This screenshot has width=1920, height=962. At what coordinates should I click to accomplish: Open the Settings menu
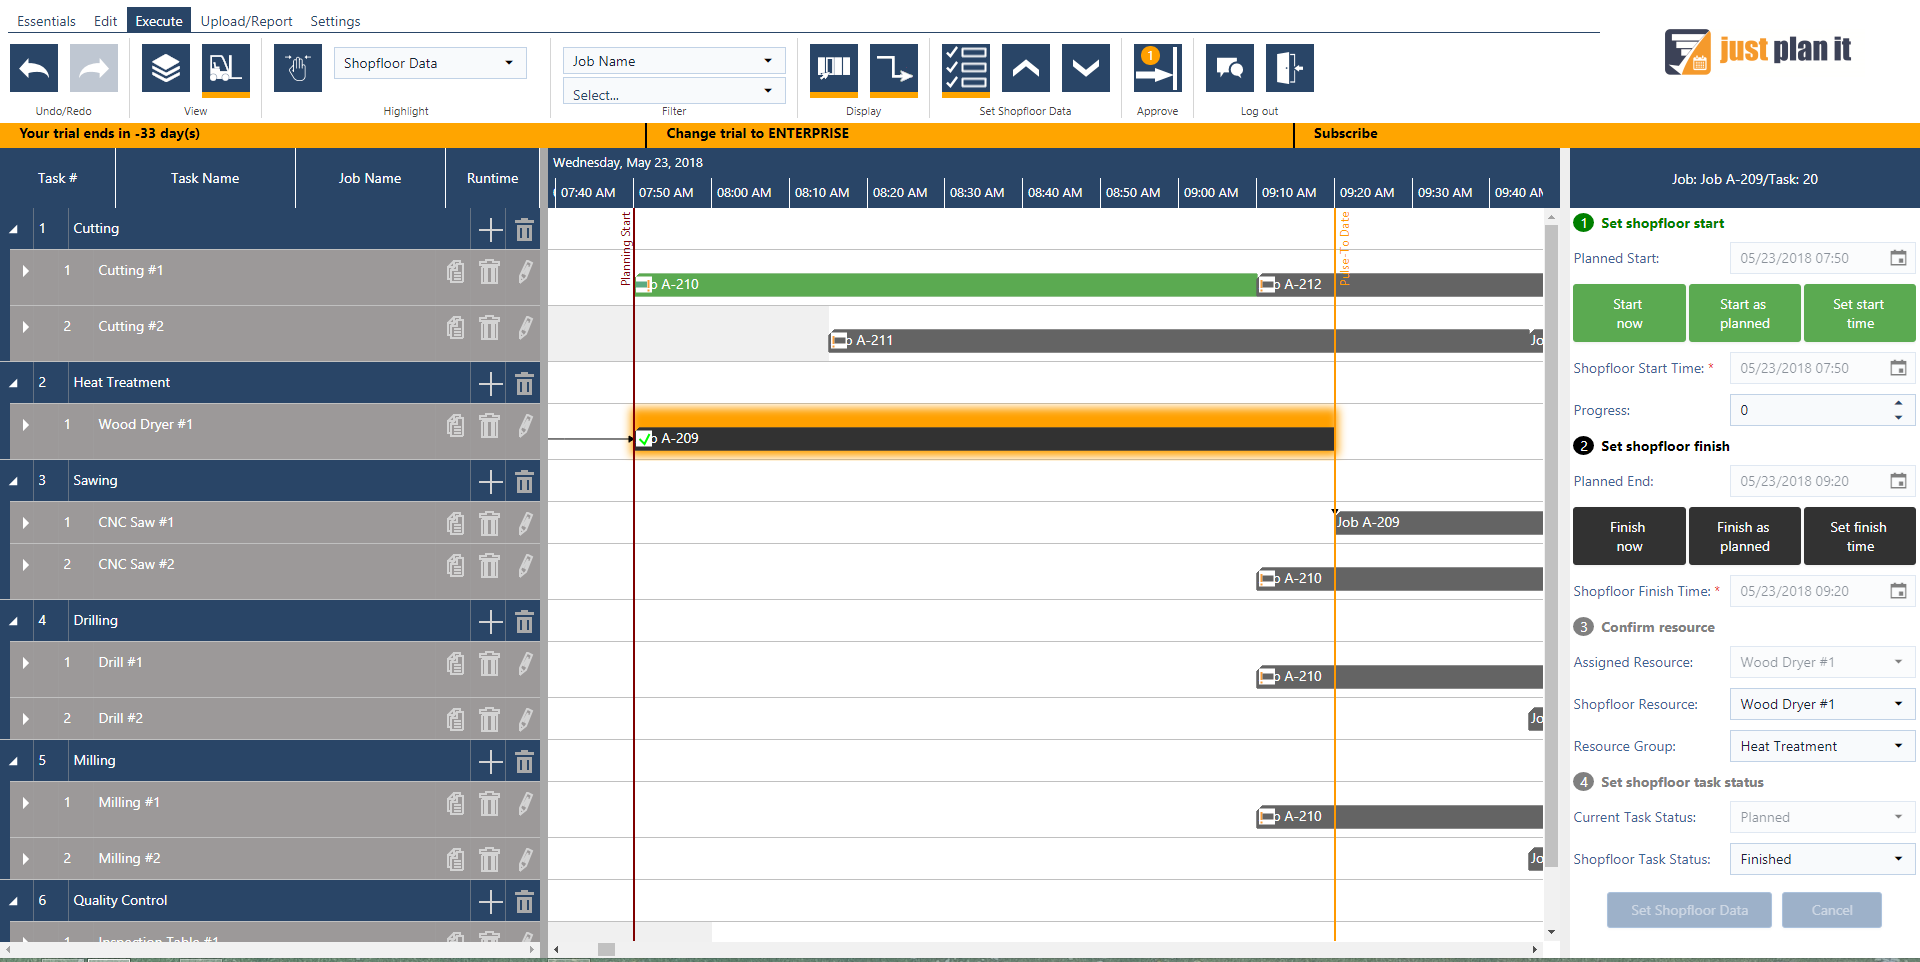(335, 20)
